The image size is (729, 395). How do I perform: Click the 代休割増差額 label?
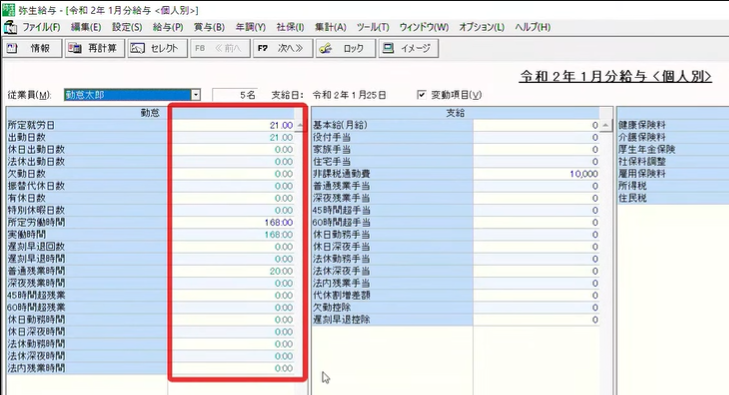click(x=341, y=296)
